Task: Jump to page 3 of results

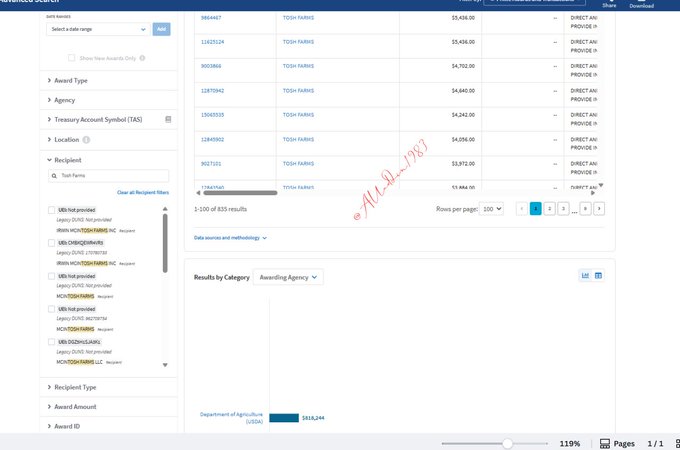Action: [x=563, y=209]
